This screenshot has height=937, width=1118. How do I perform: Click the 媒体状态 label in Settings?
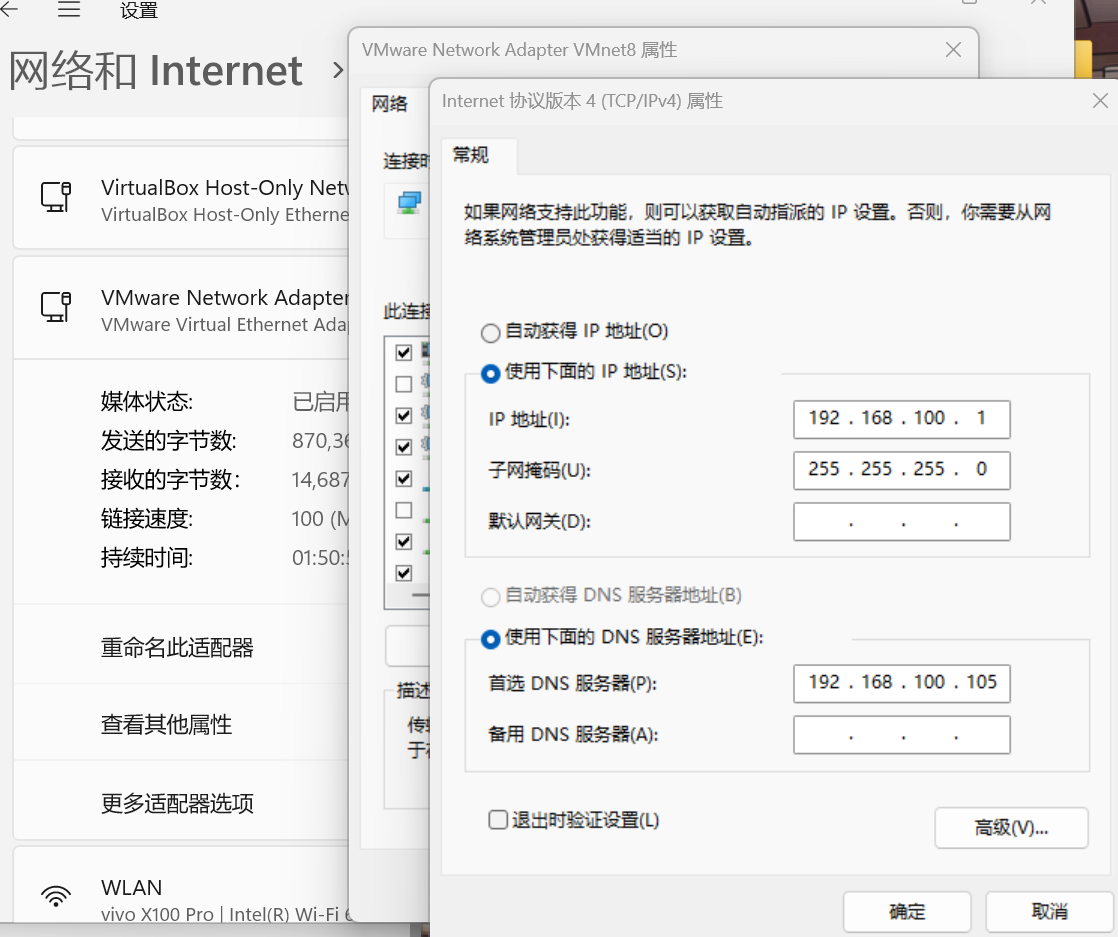[147, 401]
